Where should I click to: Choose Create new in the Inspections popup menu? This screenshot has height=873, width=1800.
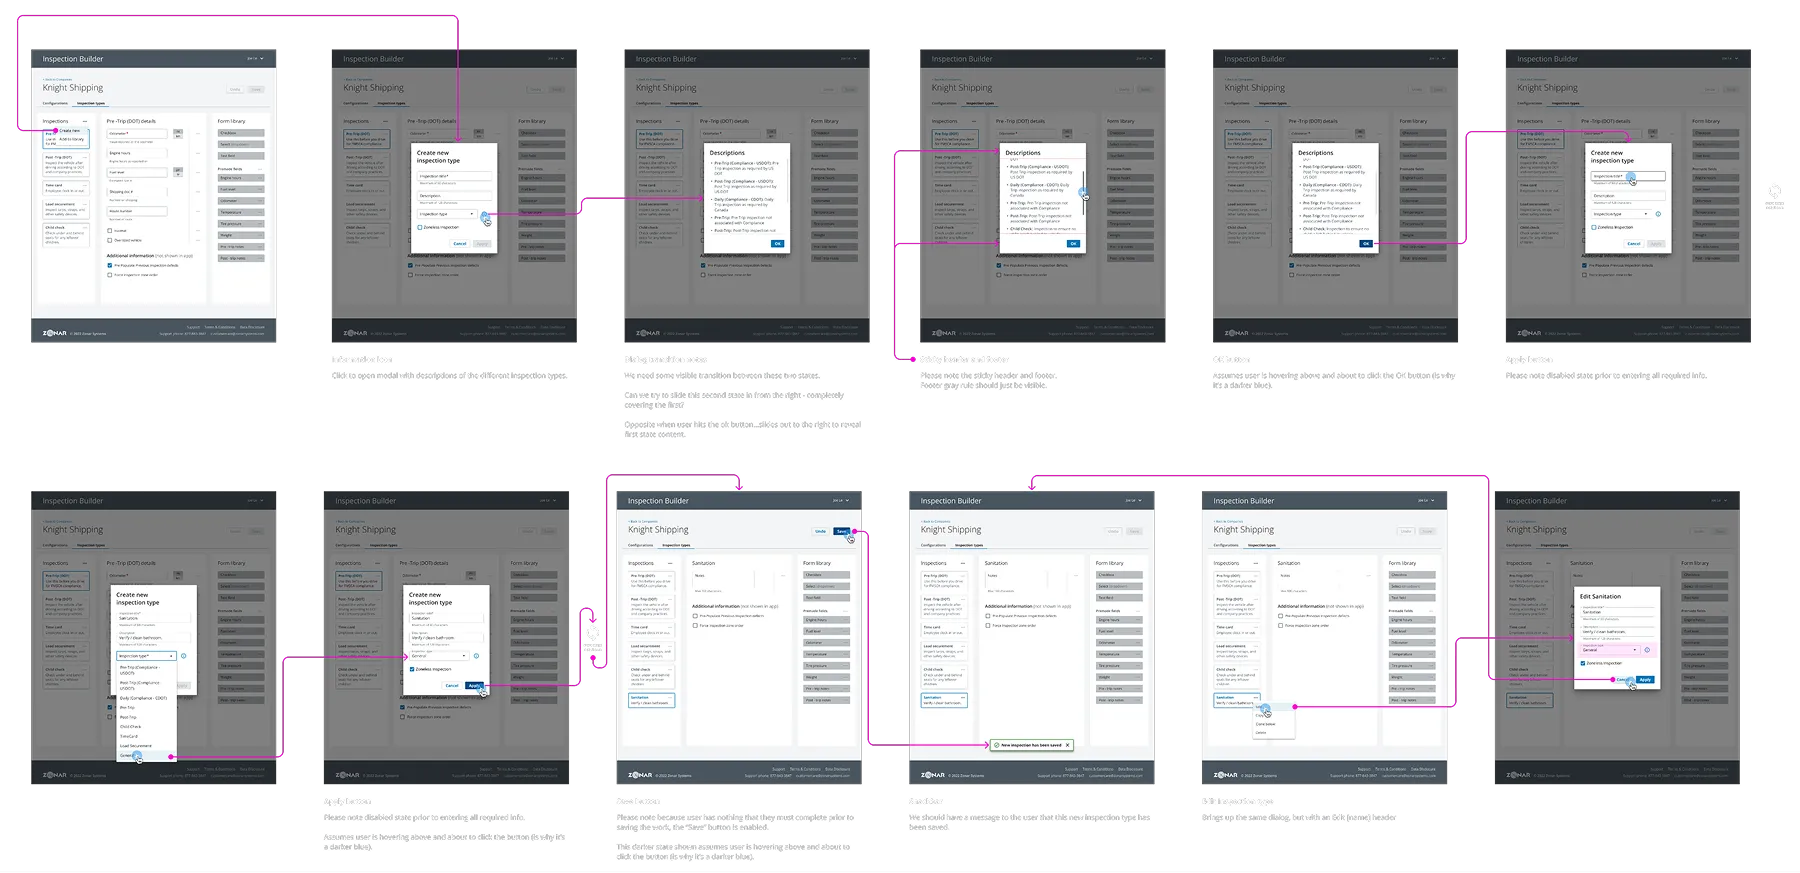tap(70, 131)
